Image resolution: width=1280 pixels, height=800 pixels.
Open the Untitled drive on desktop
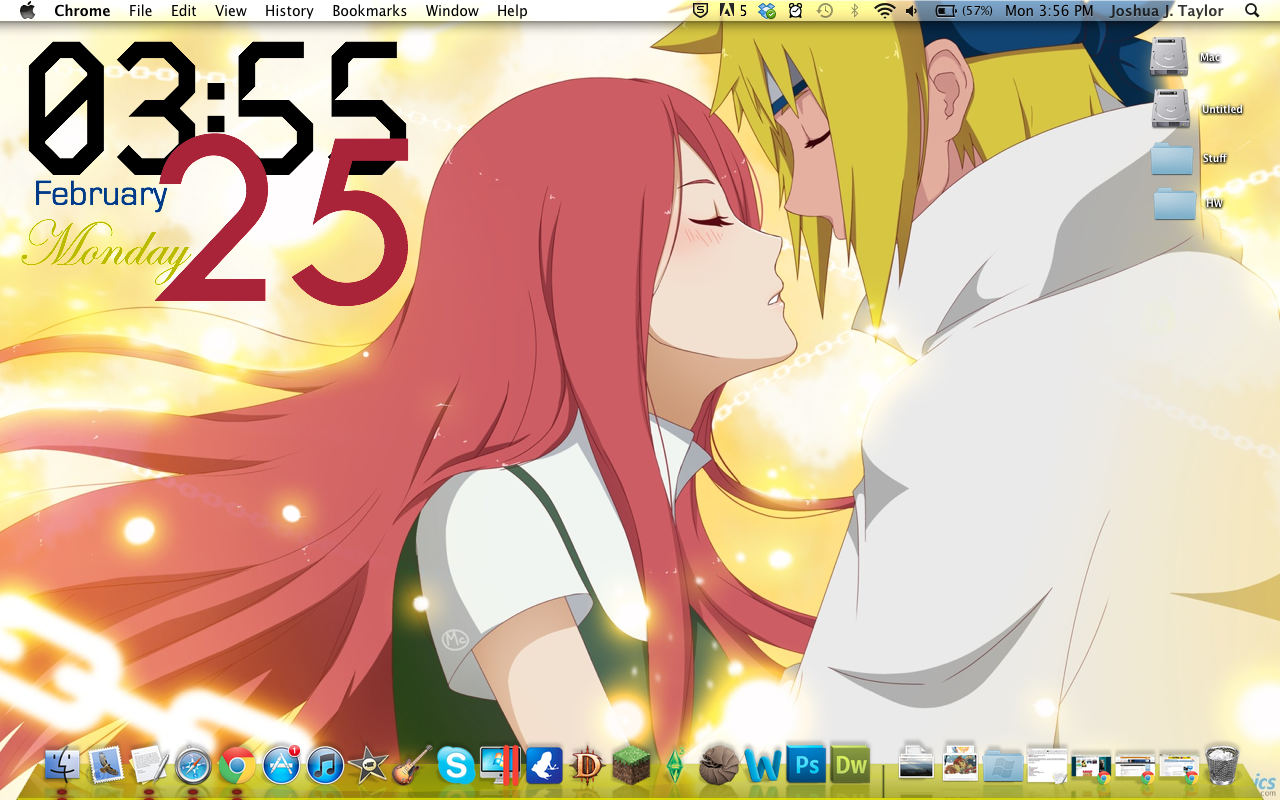pyautogui.click(x=1169, y=108)
